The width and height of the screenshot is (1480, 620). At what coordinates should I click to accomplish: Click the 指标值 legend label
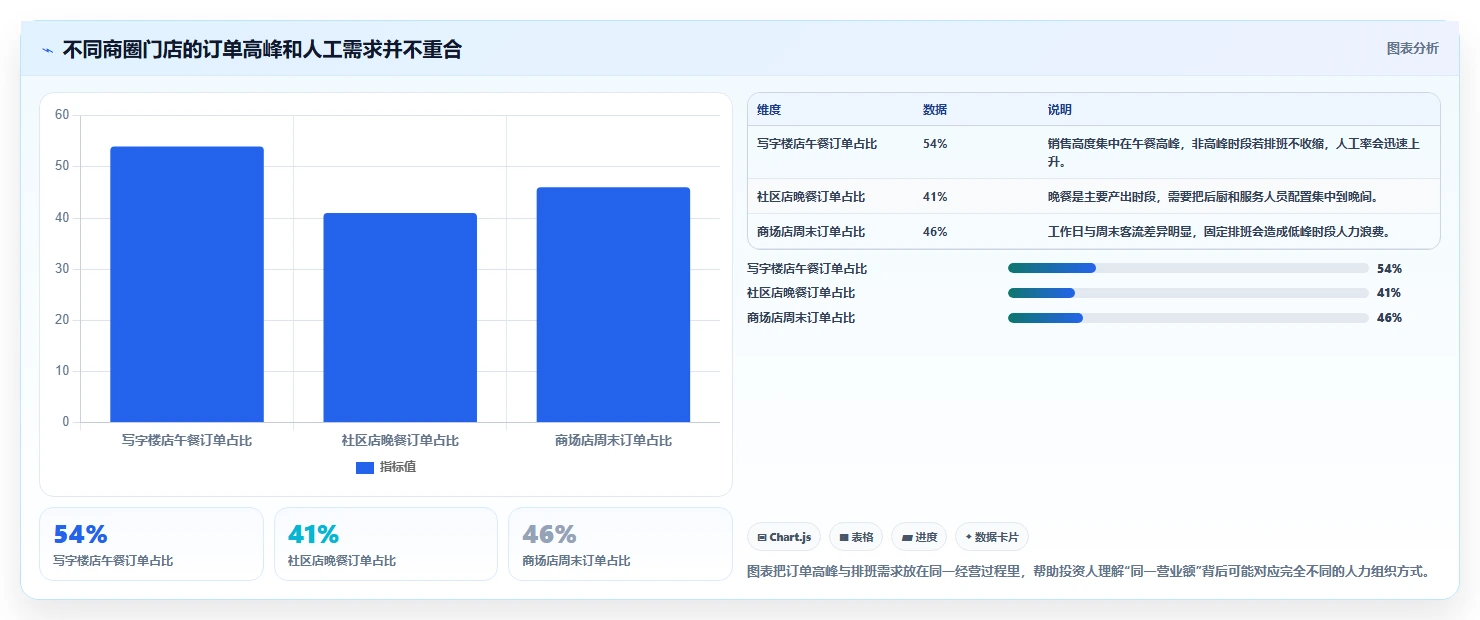pos(398,467)
